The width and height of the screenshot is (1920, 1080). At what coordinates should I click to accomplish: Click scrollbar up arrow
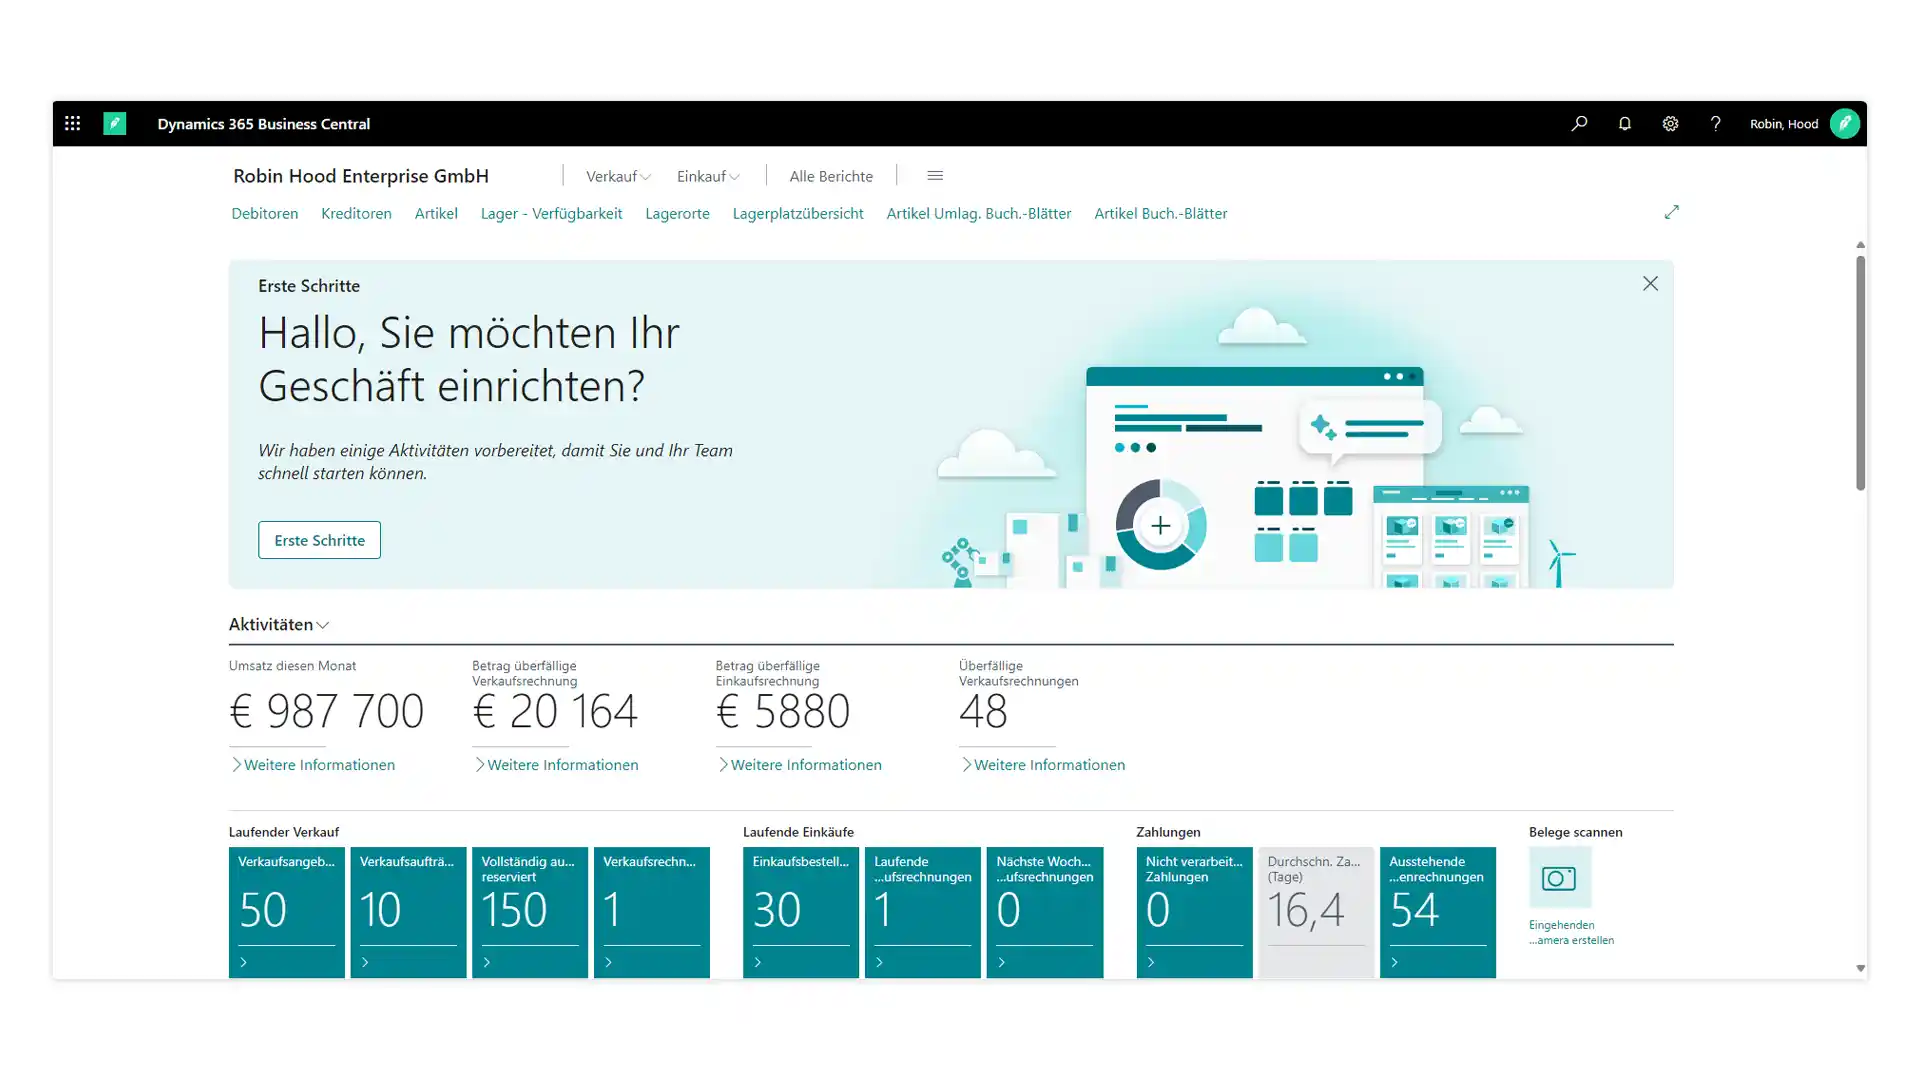(x=1860, y=245)
